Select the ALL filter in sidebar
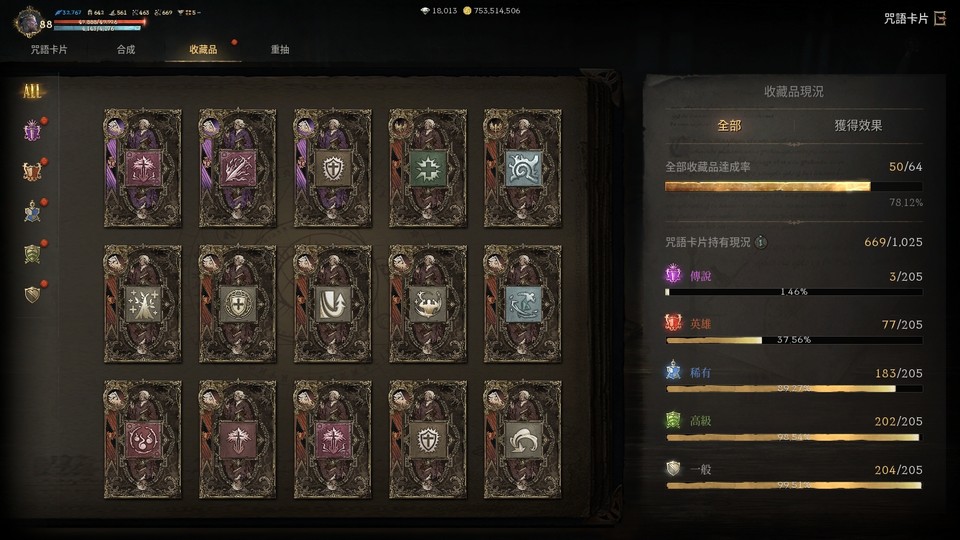Viewport: 960px width, 540px height. (x=32, y=91)
